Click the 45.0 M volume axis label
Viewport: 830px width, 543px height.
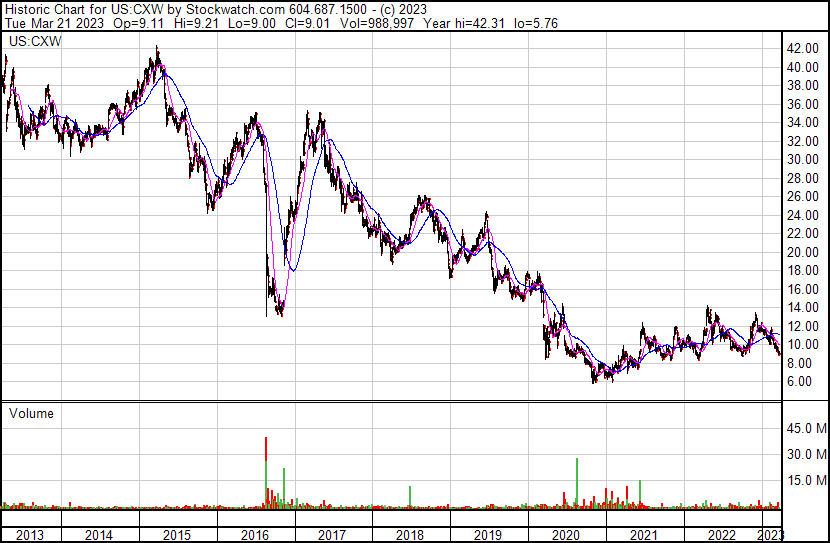(804, 429)
